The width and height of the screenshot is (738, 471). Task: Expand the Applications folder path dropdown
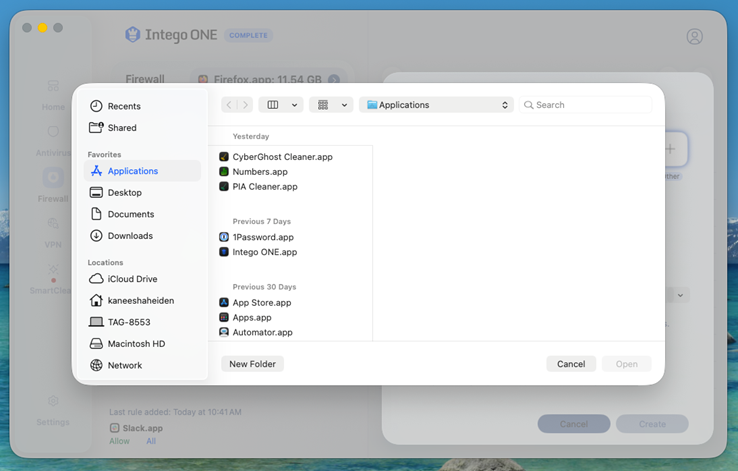[x=436, y=105]
